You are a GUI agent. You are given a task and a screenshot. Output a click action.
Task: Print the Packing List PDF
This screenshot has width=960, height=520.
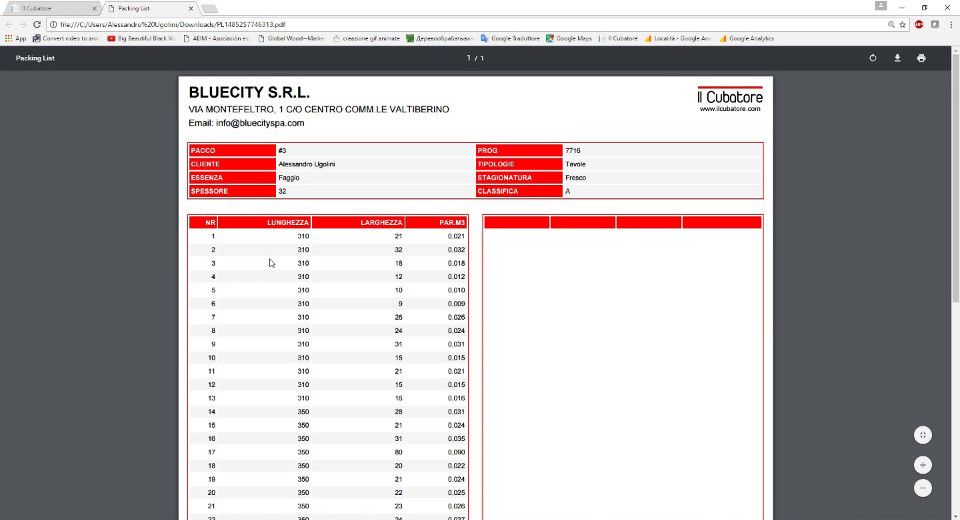click(x=921, y=58)
